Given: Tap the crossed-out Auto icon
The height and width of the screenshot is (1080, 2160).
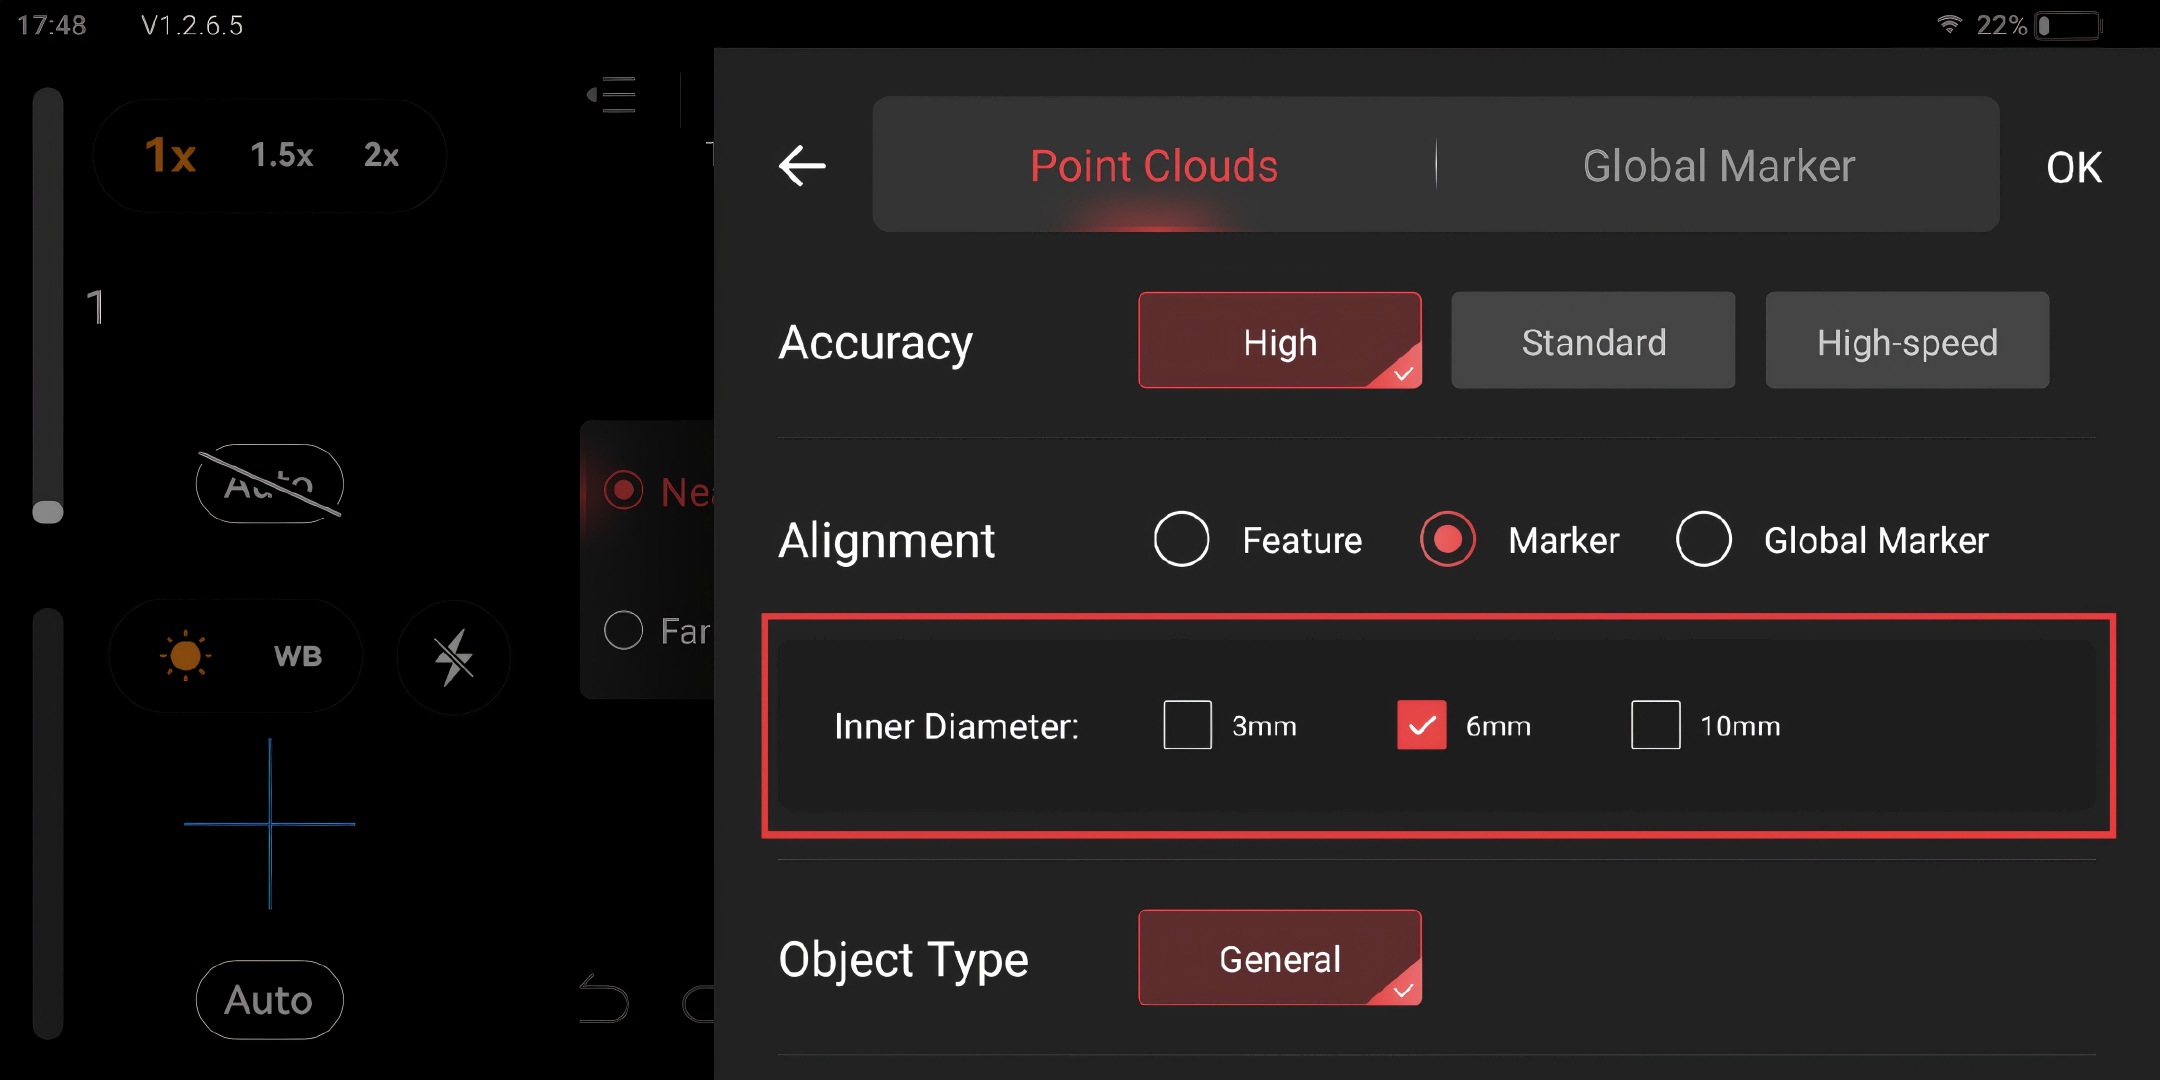Looking at the screenshot, I should [269, 484].
